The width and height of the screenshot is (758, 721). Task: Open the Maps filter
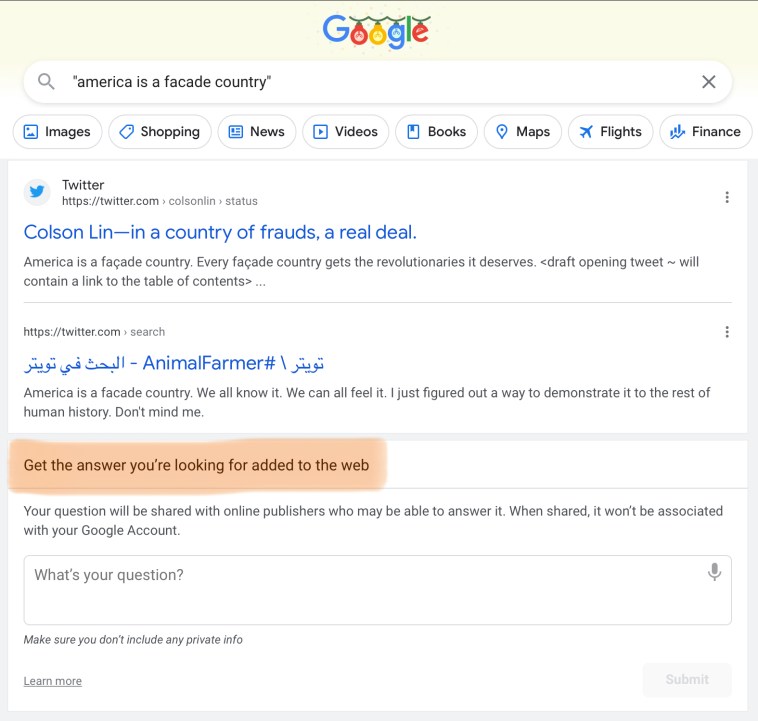click(521, 132)
